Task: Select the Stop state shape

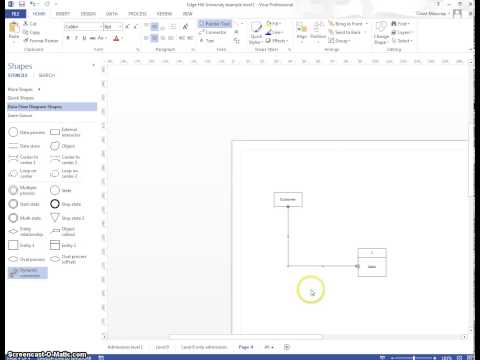Action: point(66,204)
